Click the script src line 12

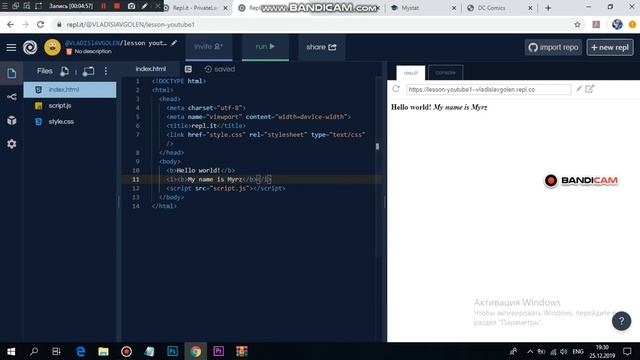click(x=226, y=189)
